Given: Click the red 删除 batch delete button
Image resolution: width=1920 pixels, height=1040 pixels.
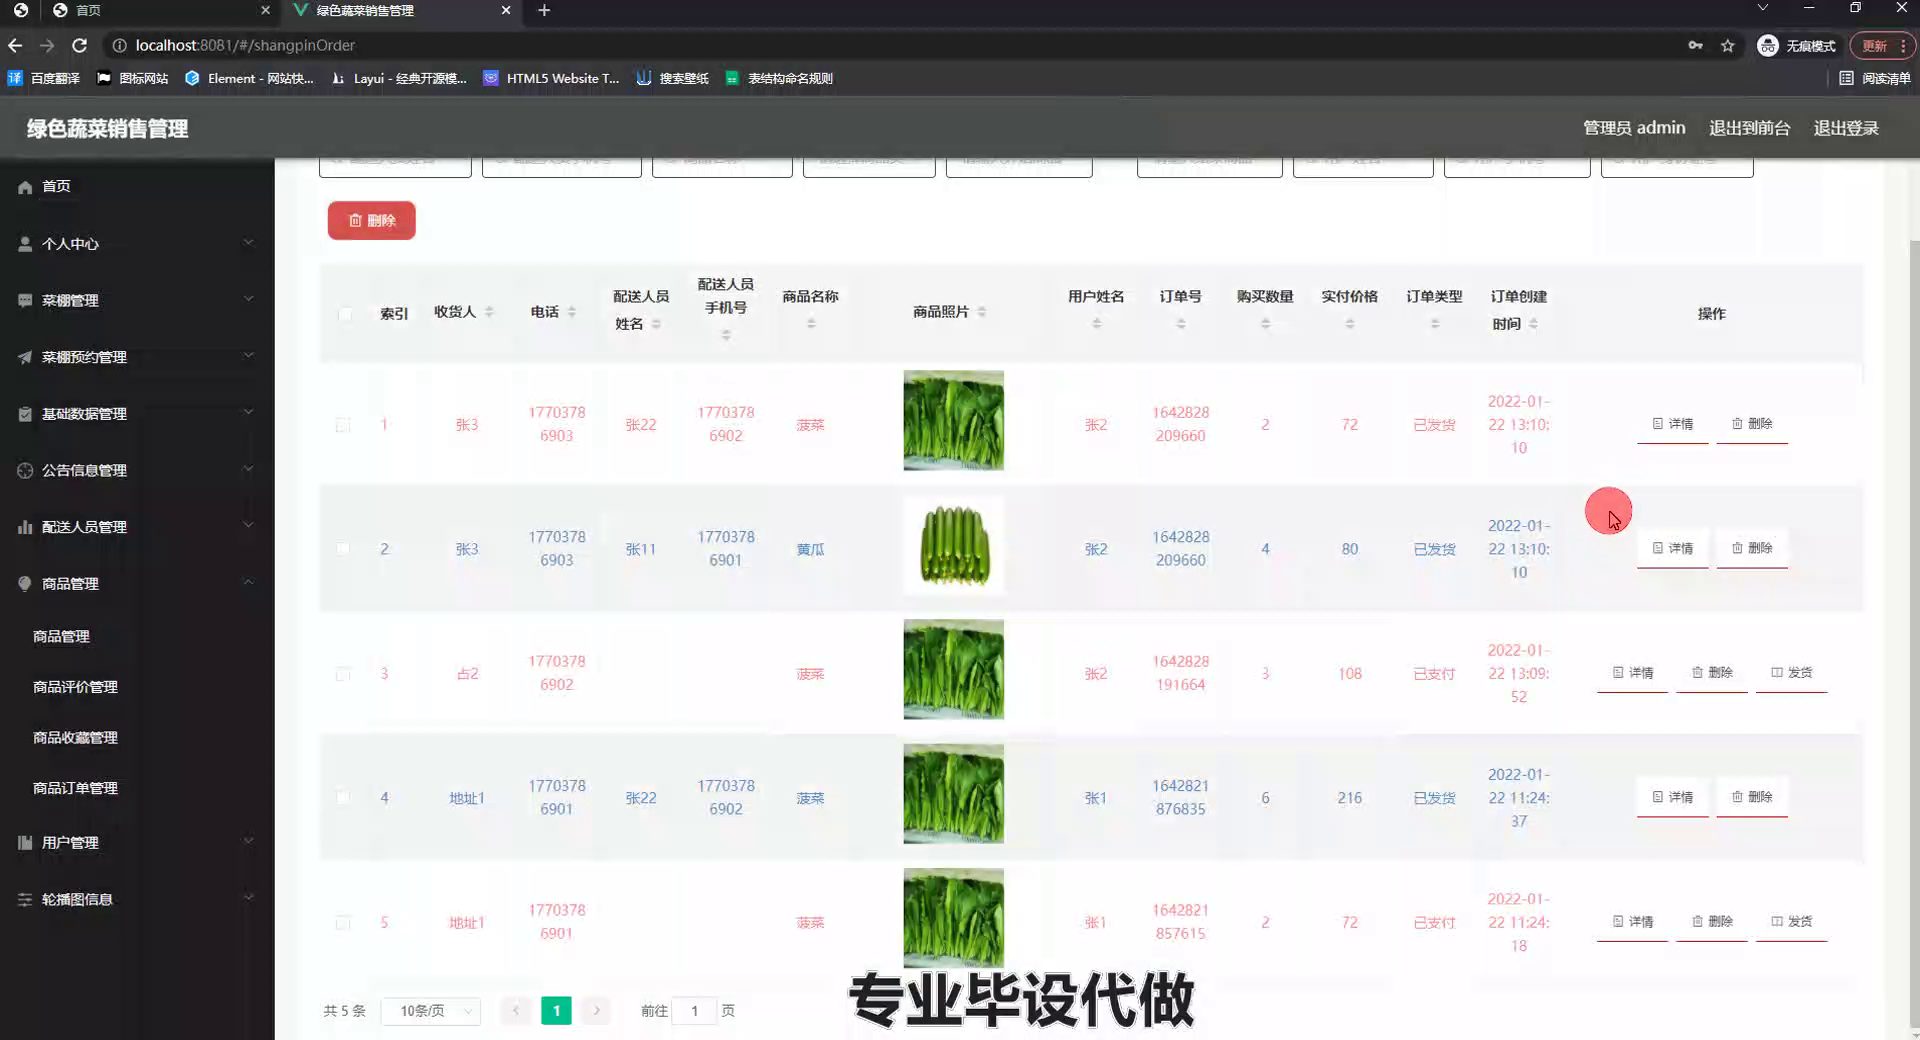Looking at the screenshot, I should [x=372, y=221].
